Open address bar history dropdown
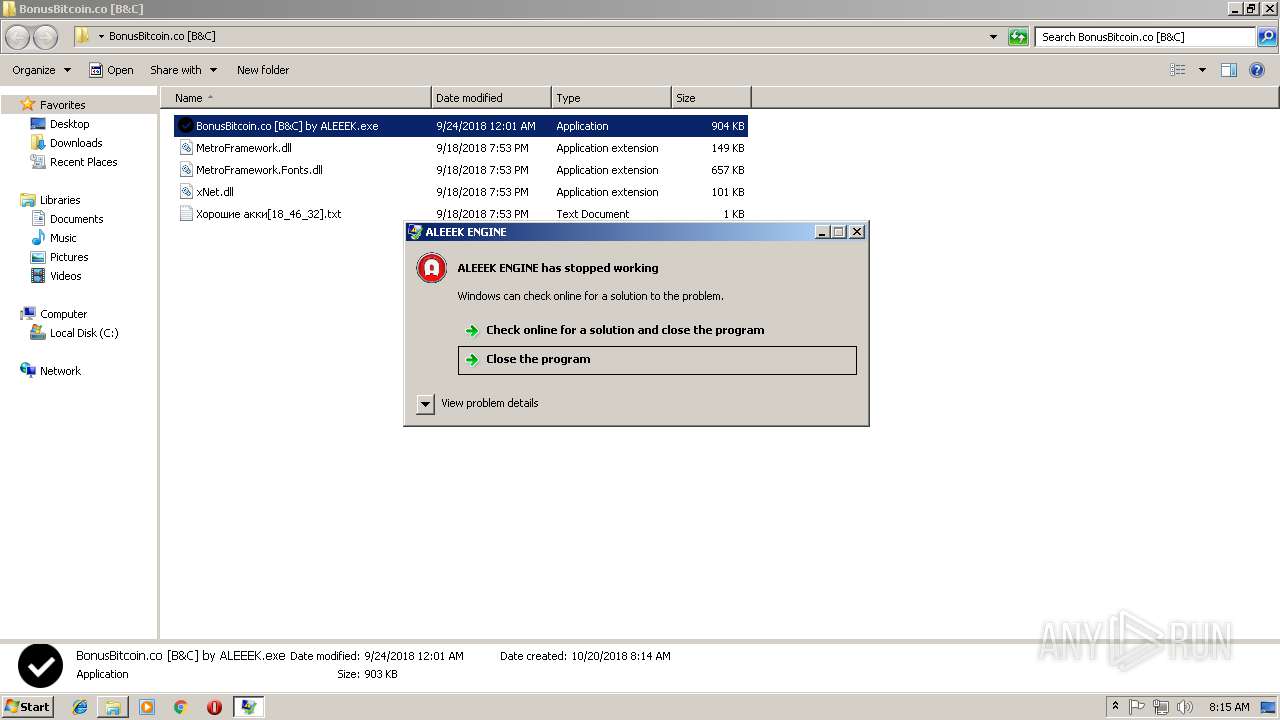The width and height of the screenshot is (1280, 720). [x=993, y=37]
